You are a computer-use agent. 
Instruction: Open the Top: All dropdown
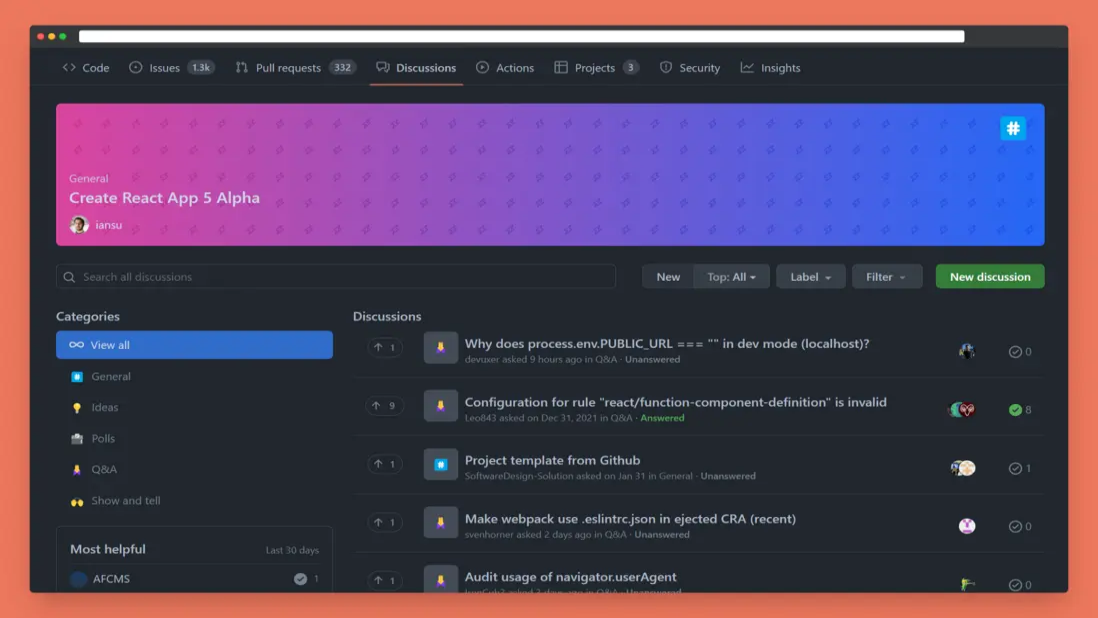(732, 277)
